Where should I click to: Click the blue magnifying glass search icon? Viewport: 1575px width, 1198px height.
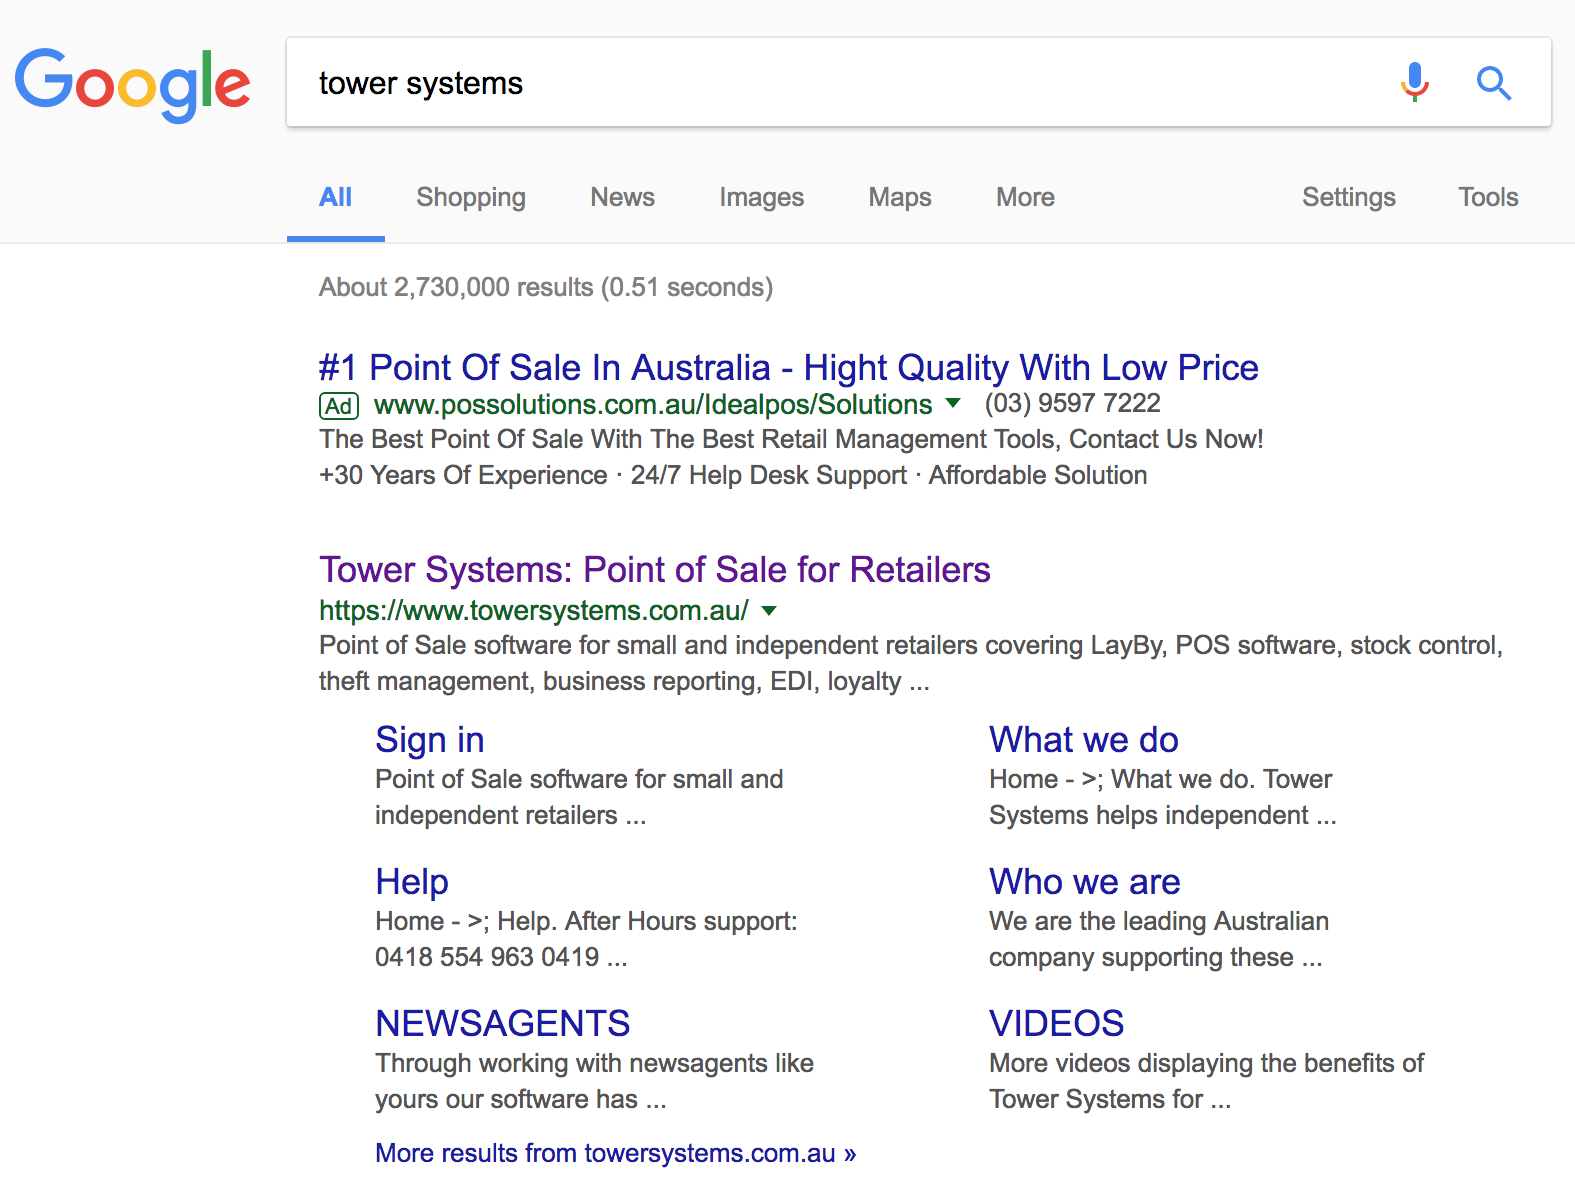(x=1493, y=83)
